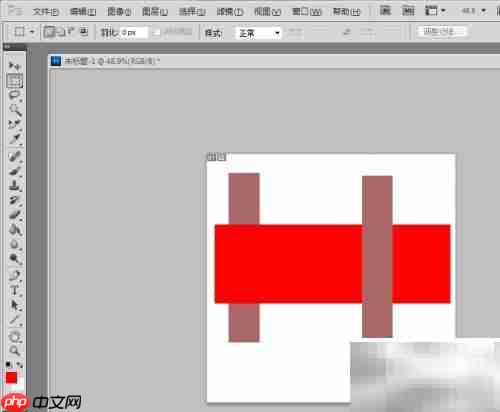Select the Dodge tool
Screen dimensions: 500x412
point(15,259)
